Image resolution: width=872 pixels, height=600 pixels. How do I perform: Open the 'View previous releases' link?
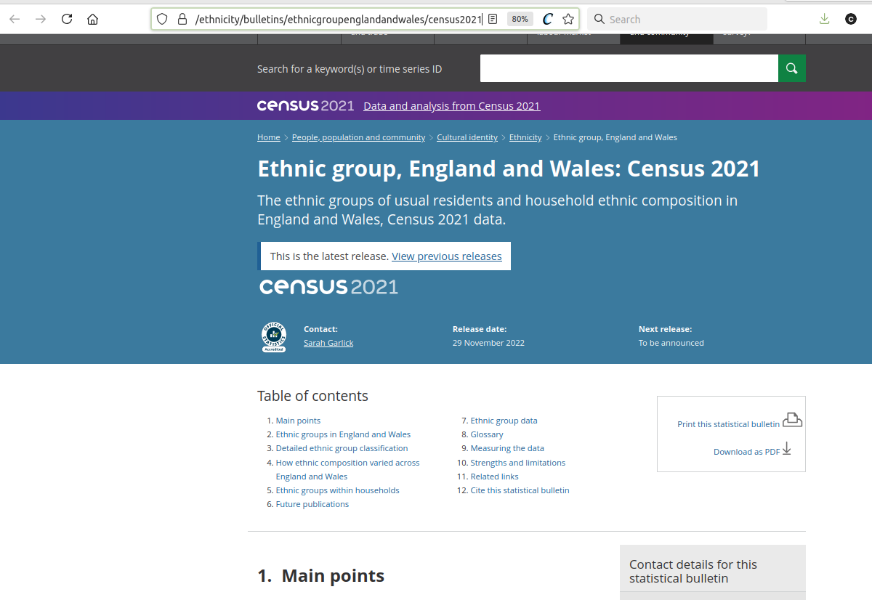pos(446,256)
